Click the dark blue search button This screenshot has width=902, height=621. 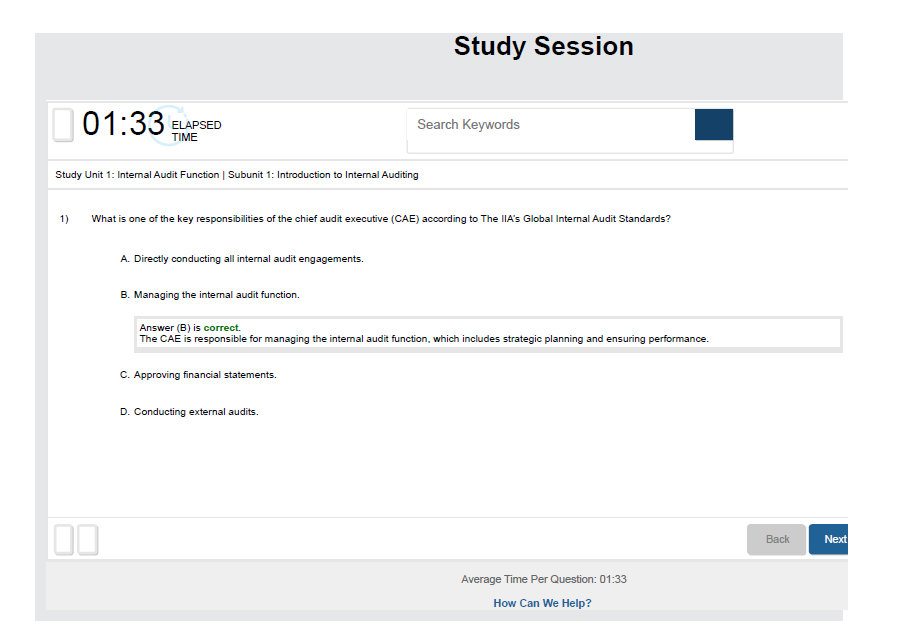(713, 125)
